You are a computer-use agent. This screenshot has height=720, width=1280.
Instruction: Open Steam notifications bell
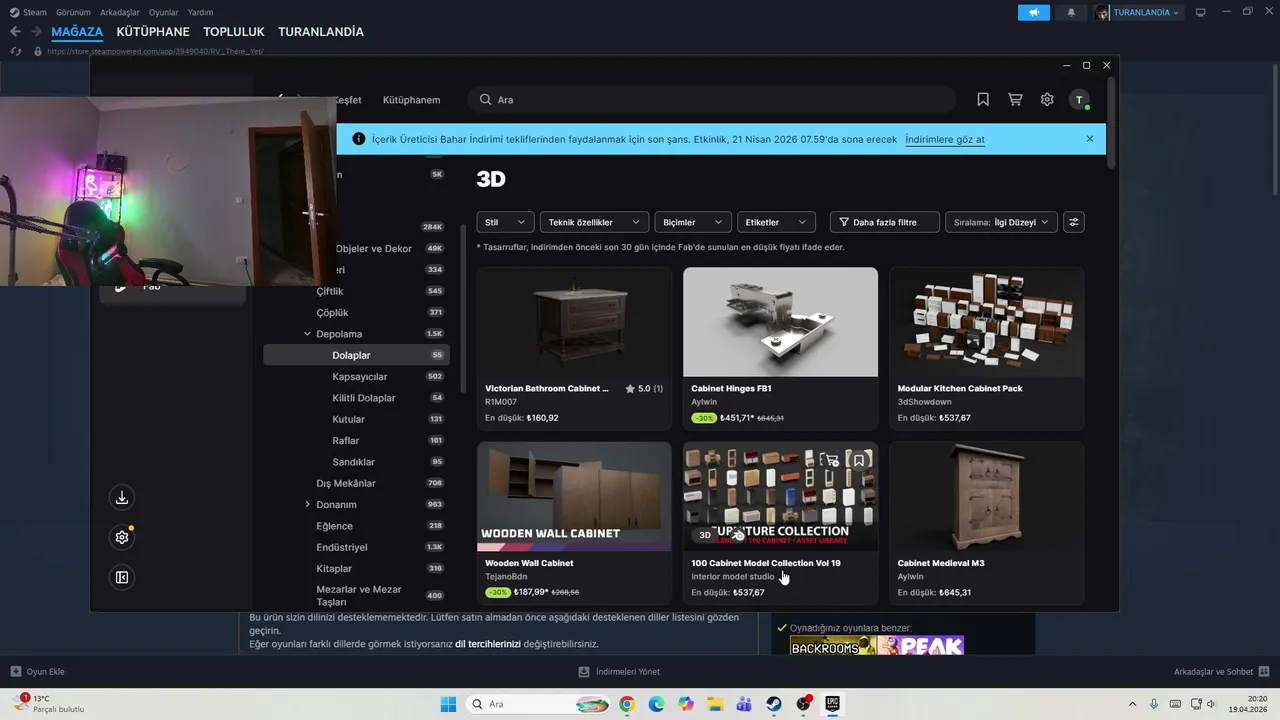1071,12
